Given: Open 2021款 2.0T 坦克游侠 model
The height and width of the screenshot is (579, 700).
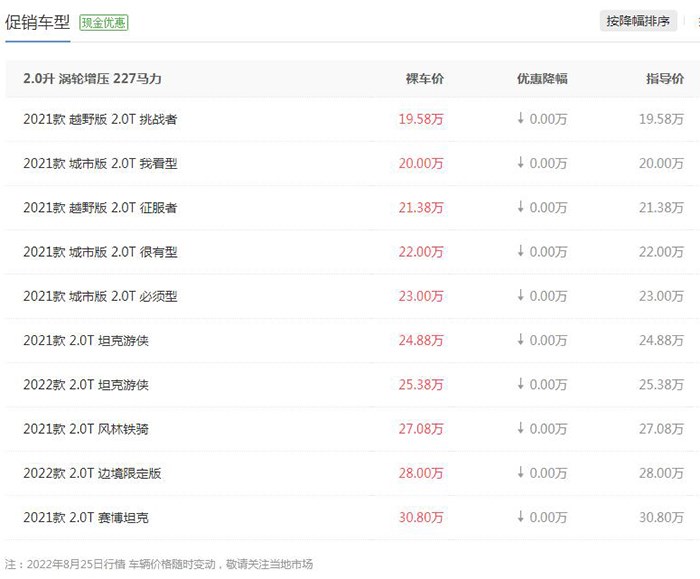Looking at the screenshot, I should 86,341.
